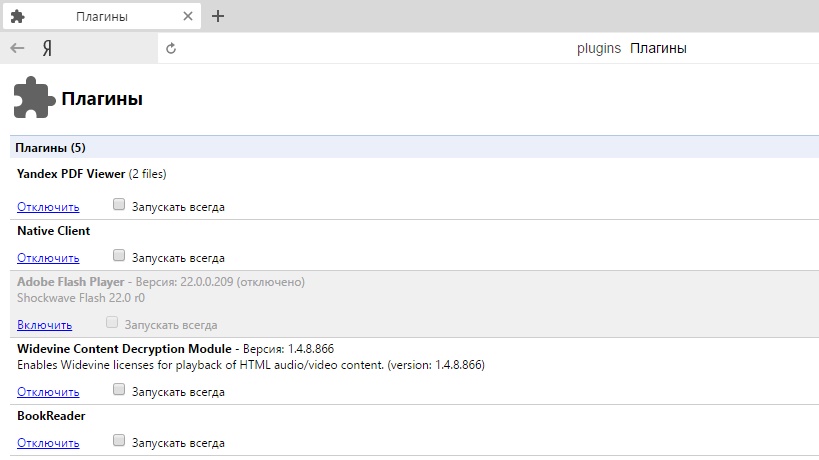Image resolution: width=819 pixels, height=460 pixels.
Task: Select the Yandex PDF Viewer plugin name
Action: click(71, 174)
